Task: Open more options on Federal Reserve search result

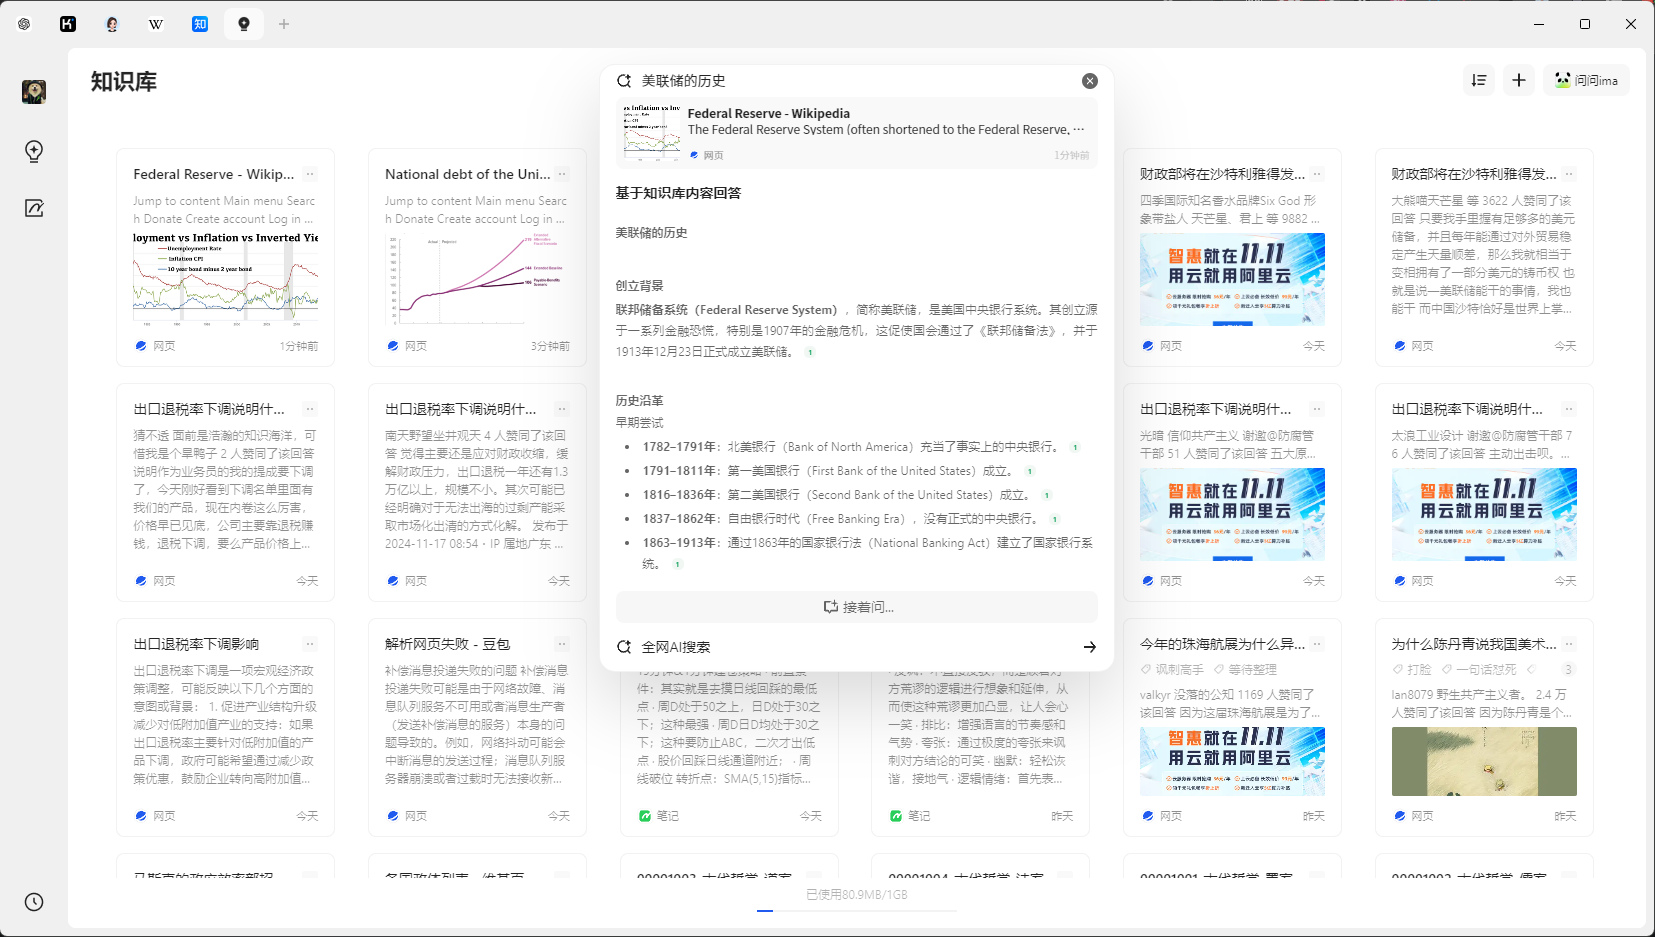Action: point(1079,130)
